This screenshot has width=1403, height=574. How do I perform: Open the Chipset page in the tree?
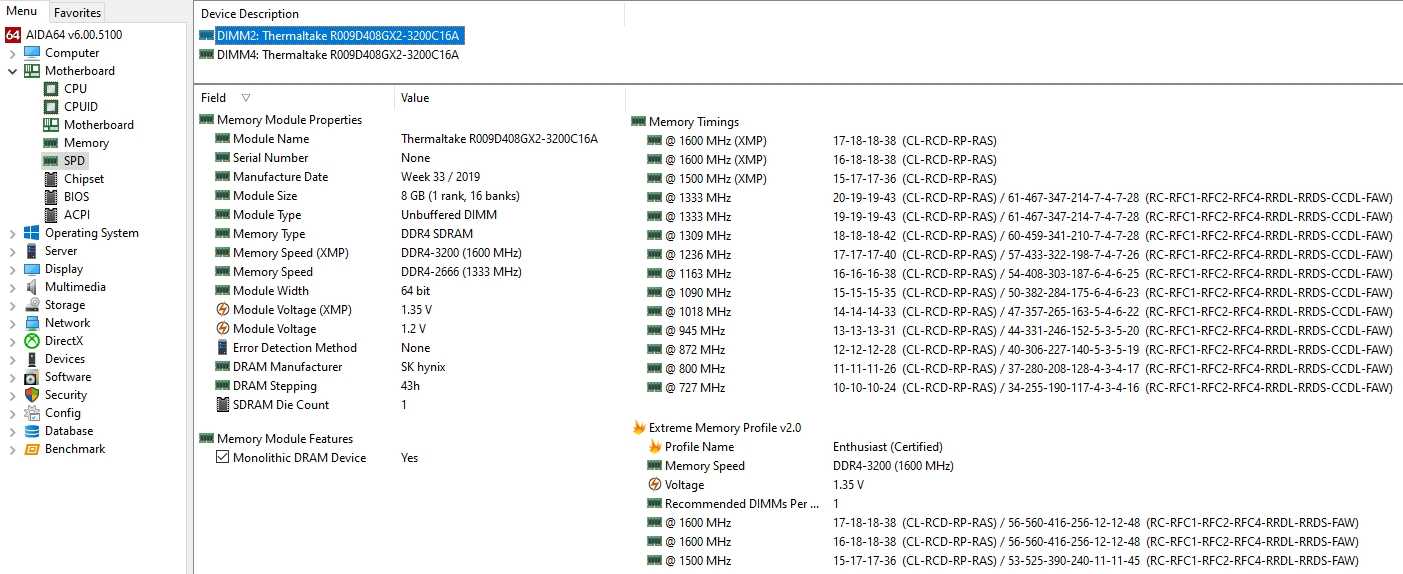[83, 179]
